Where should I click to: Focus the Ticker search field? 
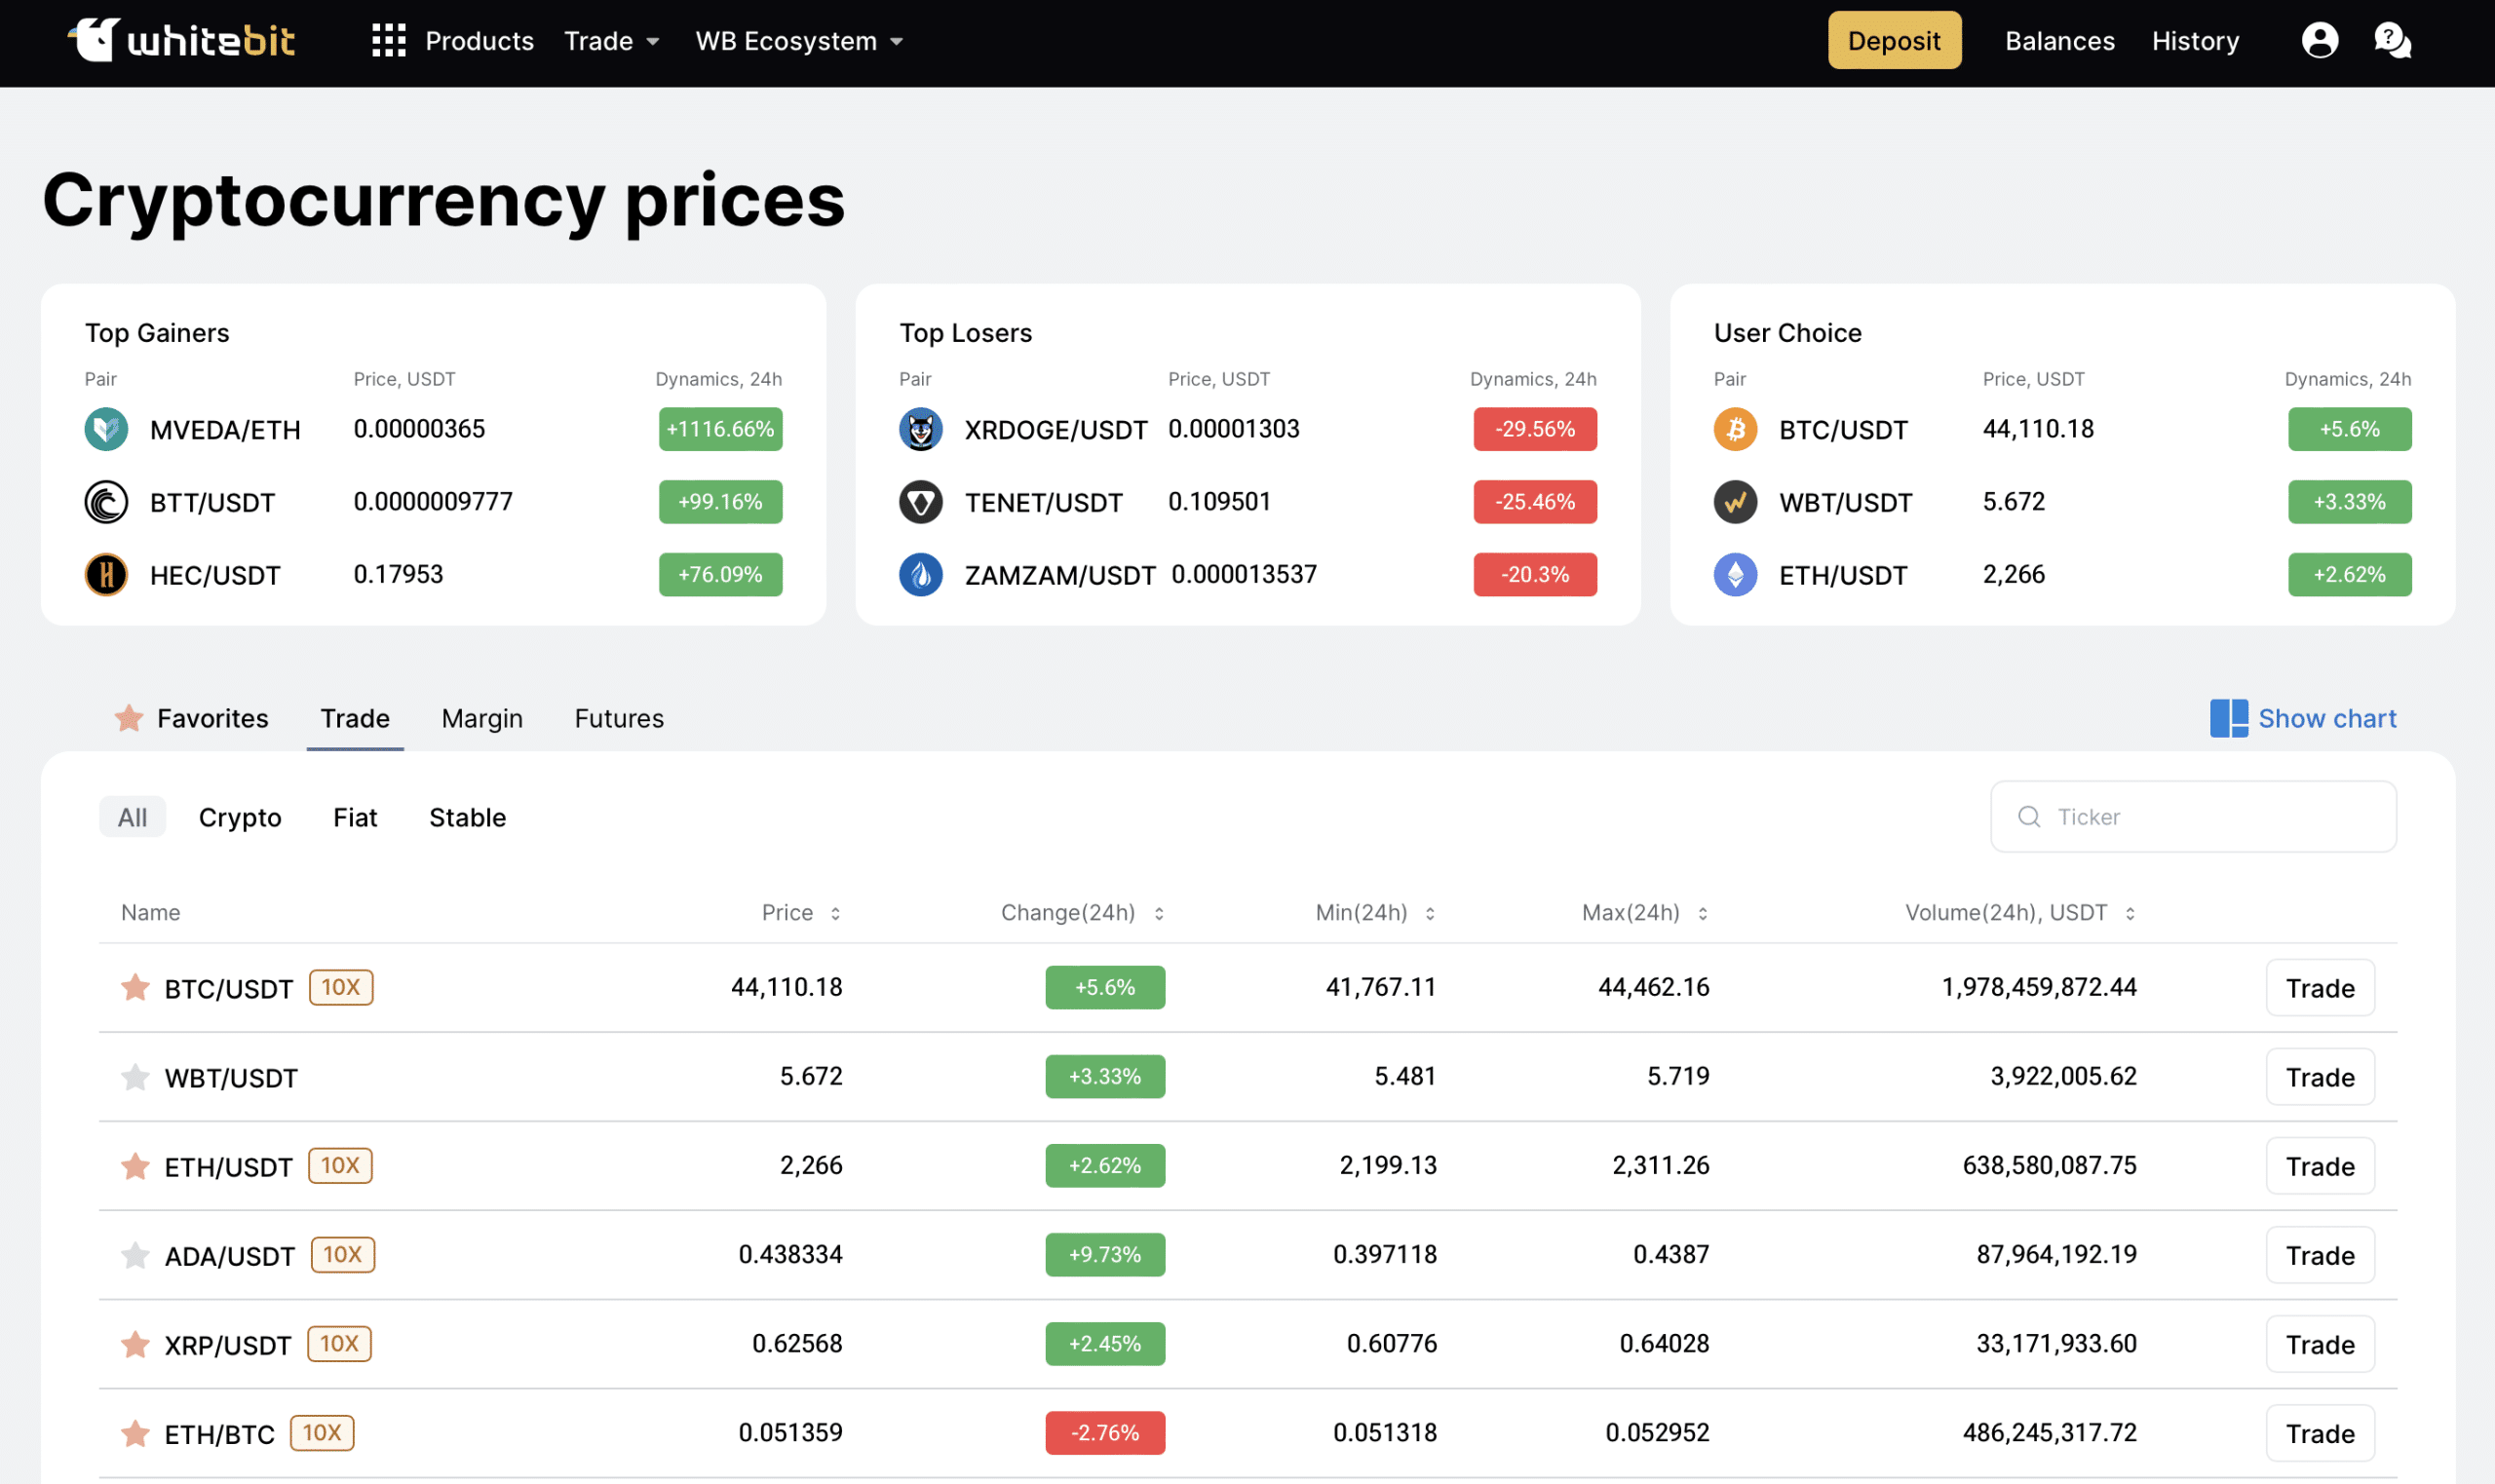point(2193,817)
